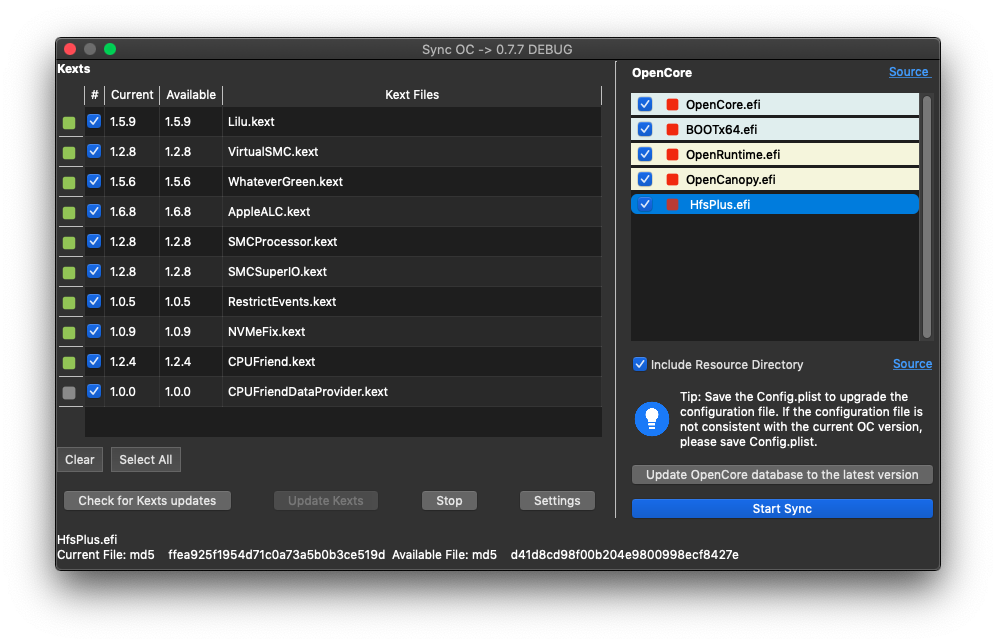Uncheck the CPUFriend.kext checkbox
This screenshot has width=996, height=644.
[x=94, y=361]
